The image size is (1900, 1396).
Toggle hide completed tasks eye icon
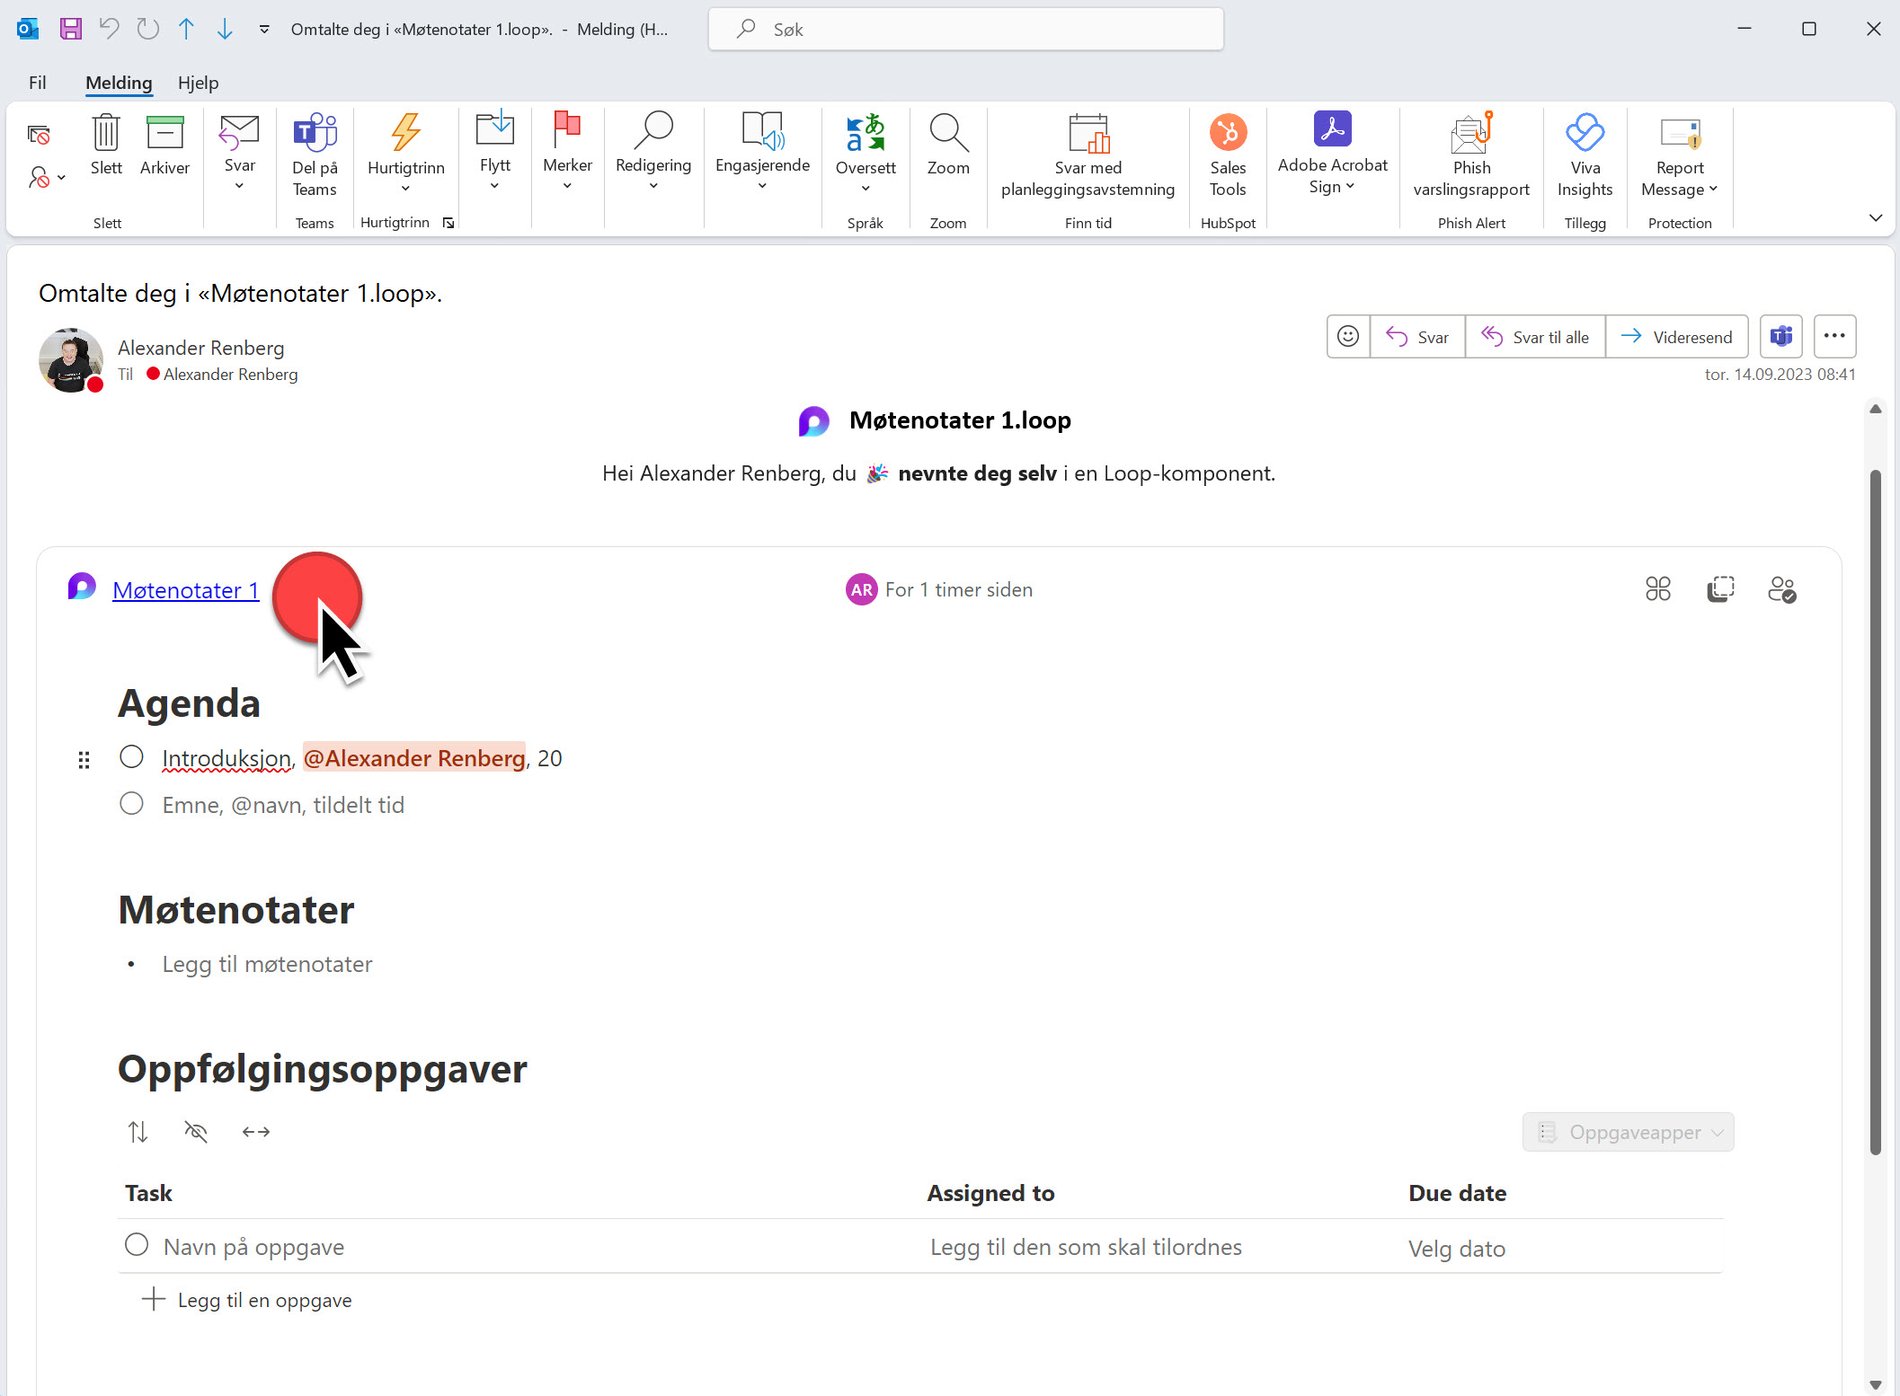196,1131
